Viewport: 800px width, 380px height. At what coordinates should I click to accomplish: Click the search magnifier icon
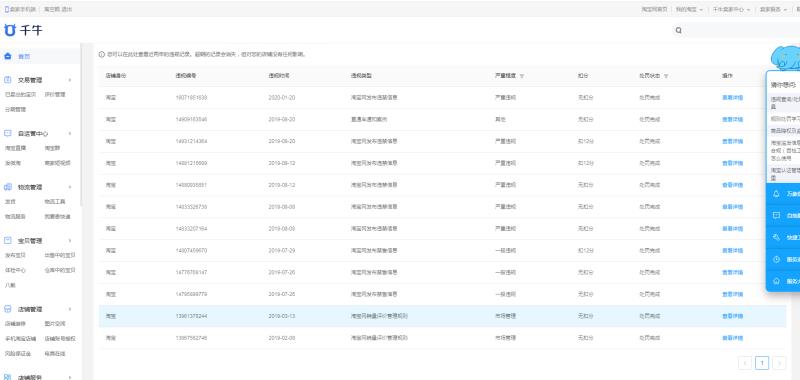coord(679,30)
